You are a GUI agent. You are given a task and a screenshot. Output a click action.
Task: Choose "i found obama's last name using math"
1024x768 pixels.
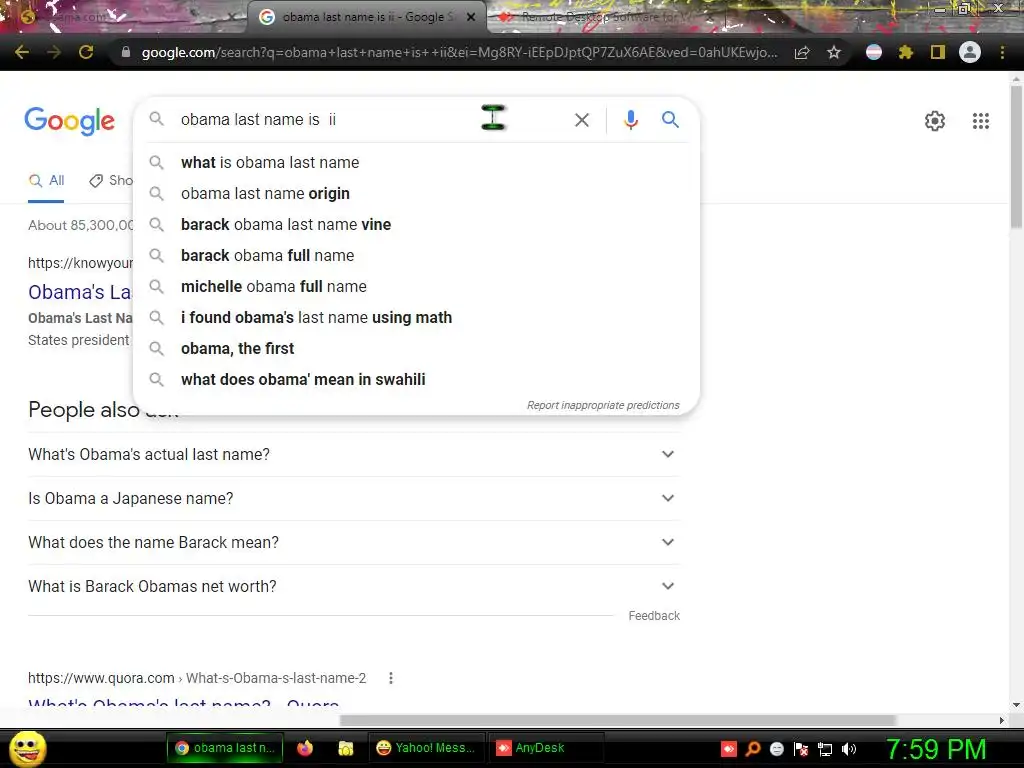[416, 317]
